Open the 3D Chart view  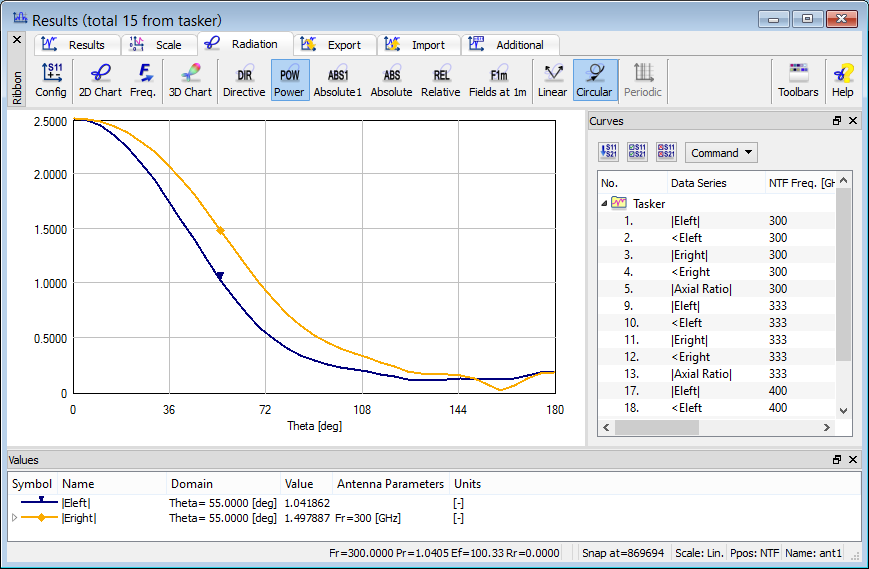(190, 80)
